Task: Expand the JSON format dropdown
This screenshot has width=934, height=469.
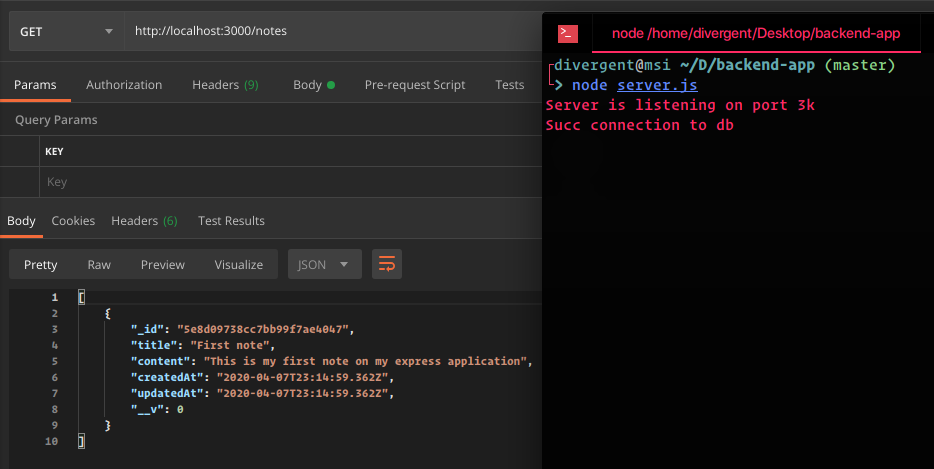Action: pyautogui.click(x=325, y=264)
